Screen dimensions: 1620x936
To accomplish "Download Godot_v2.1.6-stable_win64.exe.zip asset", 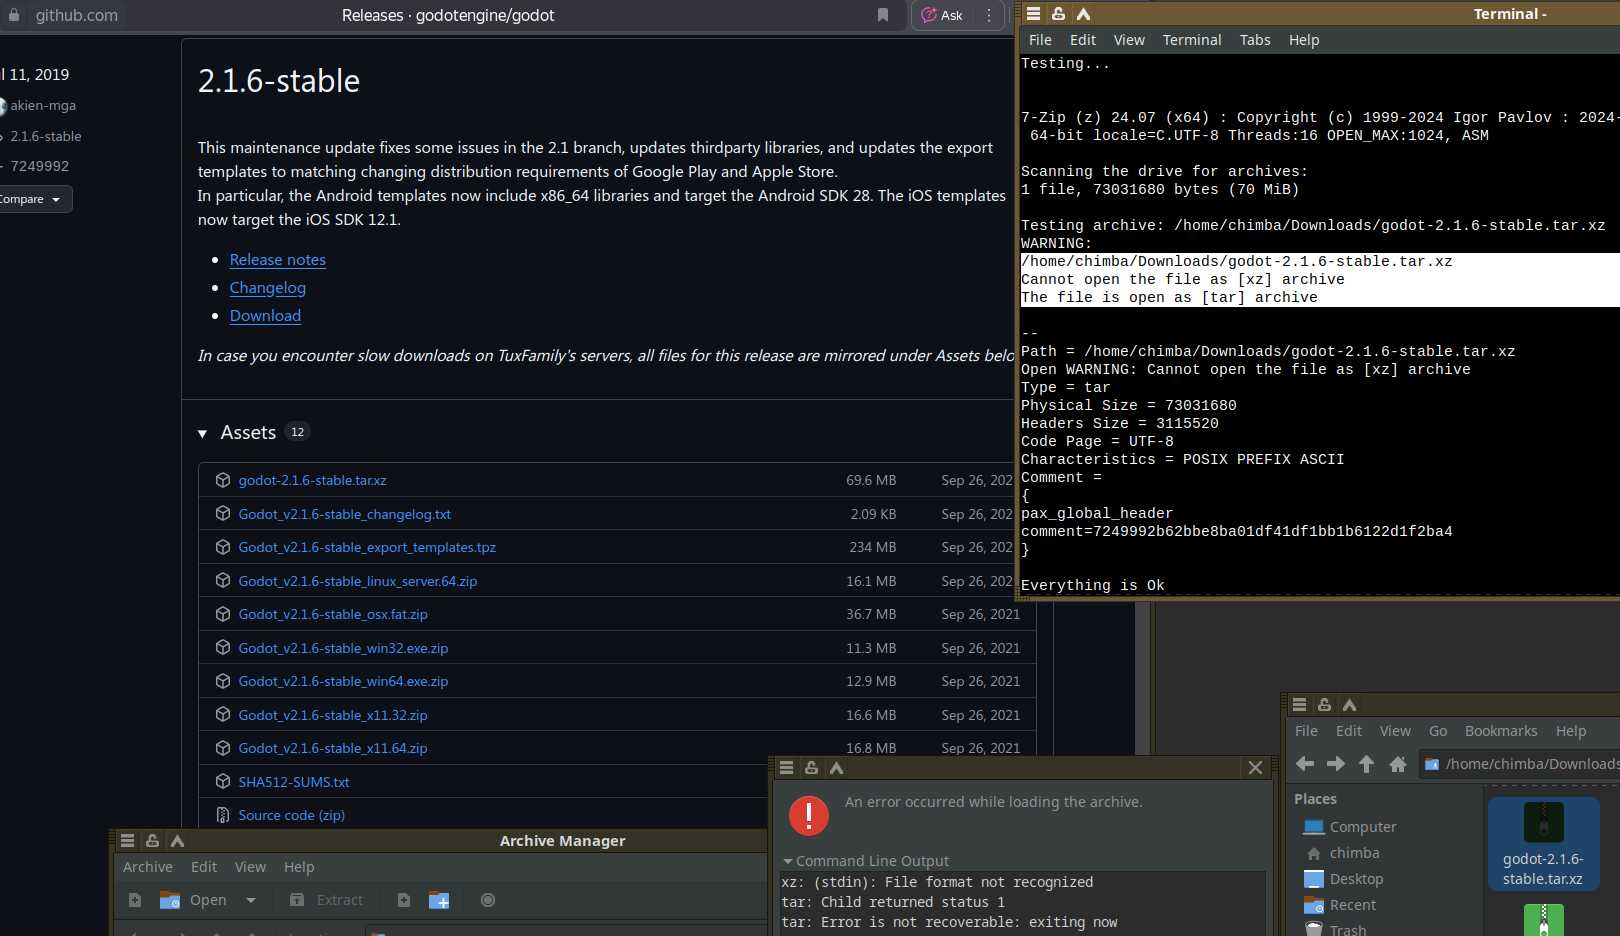I will tap(343, 681).
